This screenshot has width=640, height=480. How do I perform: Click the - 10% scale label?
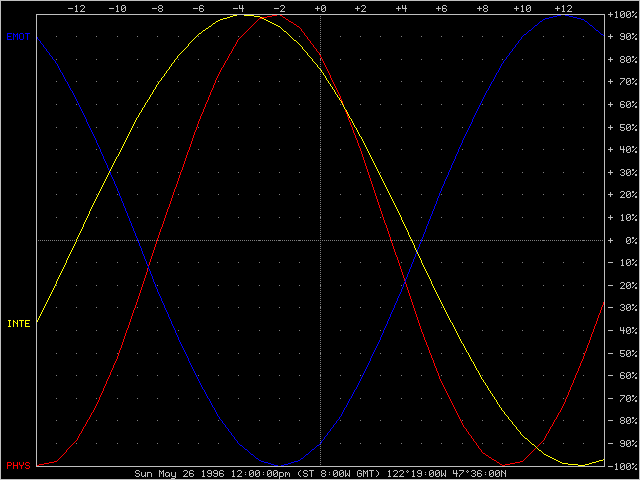(x=622, y=262)
